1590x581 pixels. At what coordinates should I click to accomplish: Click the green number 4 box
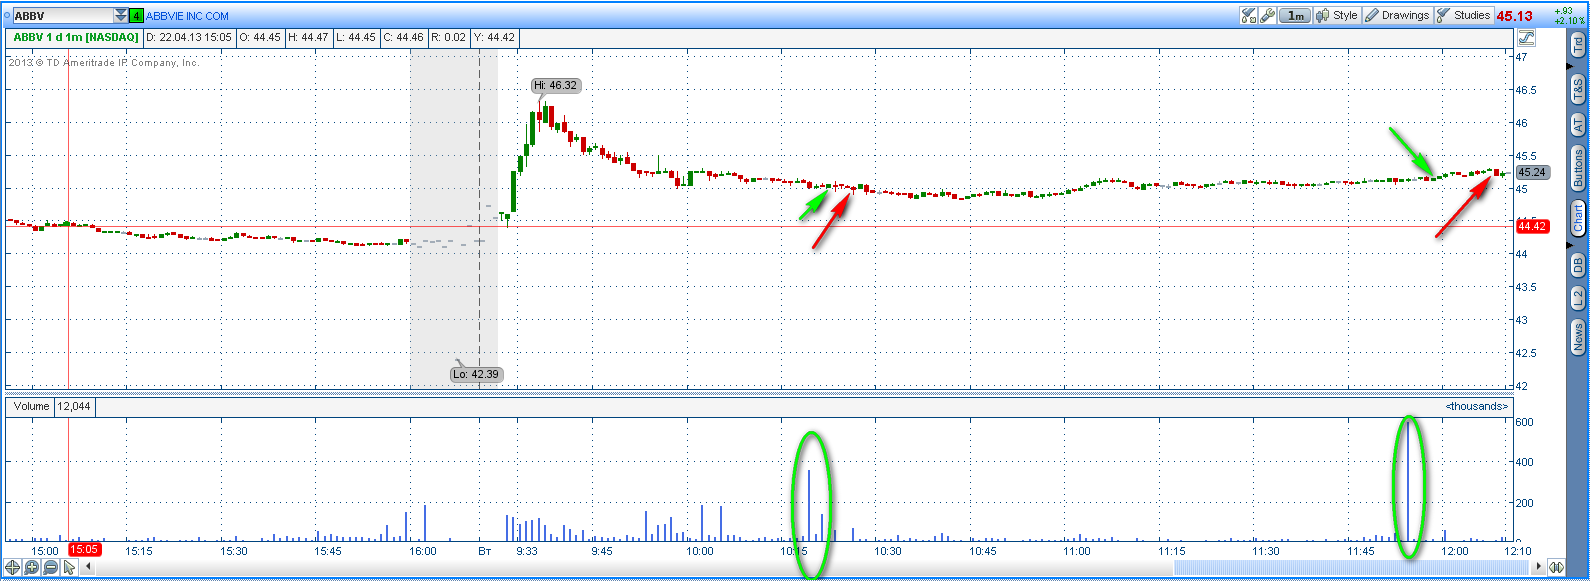pos(136,16)
